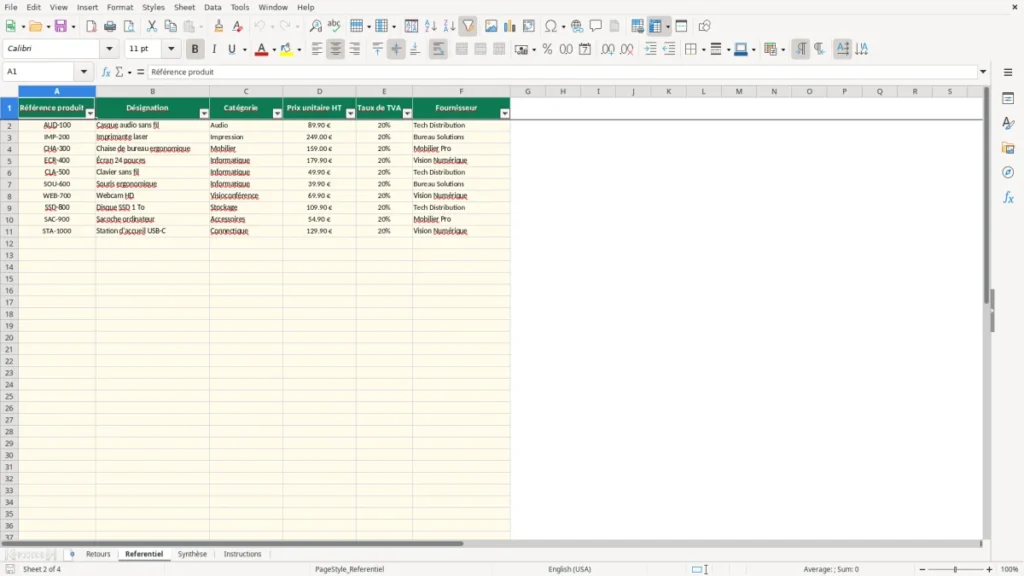The image size is (1024, 576).
Task: Toggle Underline formatting
Action: tap(231, 49)
